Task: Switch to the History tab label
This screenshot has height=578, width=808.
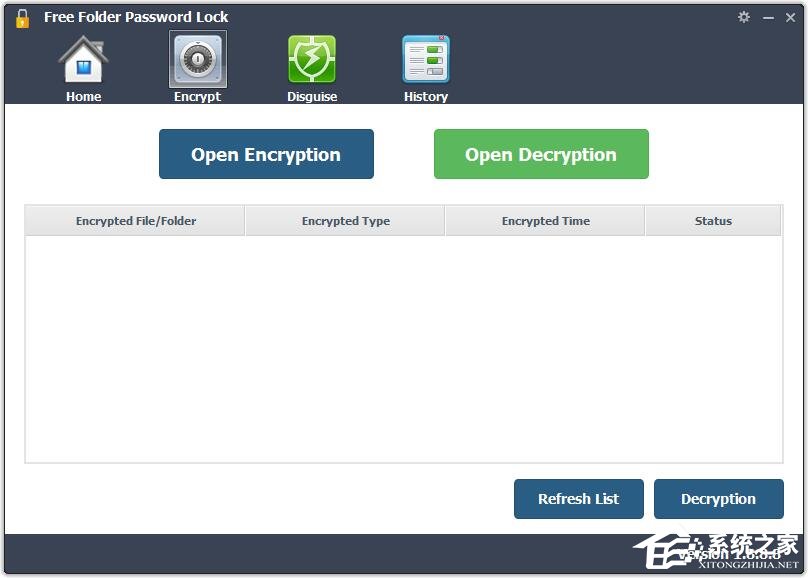Action: pos(426,96)
